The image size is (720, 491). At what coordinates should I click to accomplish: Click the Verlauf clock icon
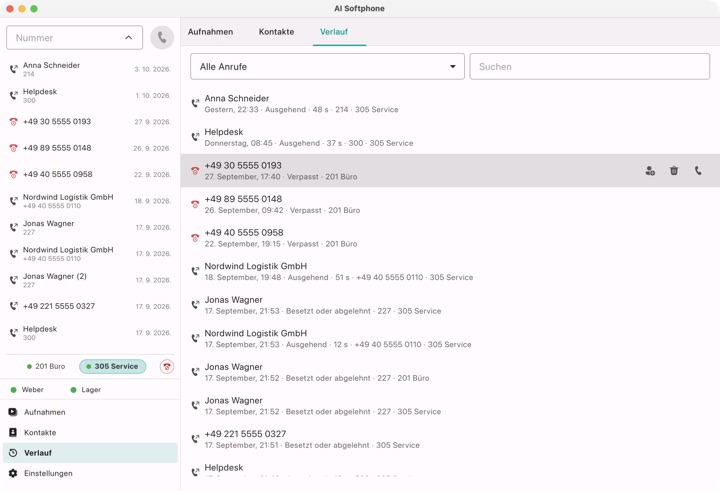(13, 453)
